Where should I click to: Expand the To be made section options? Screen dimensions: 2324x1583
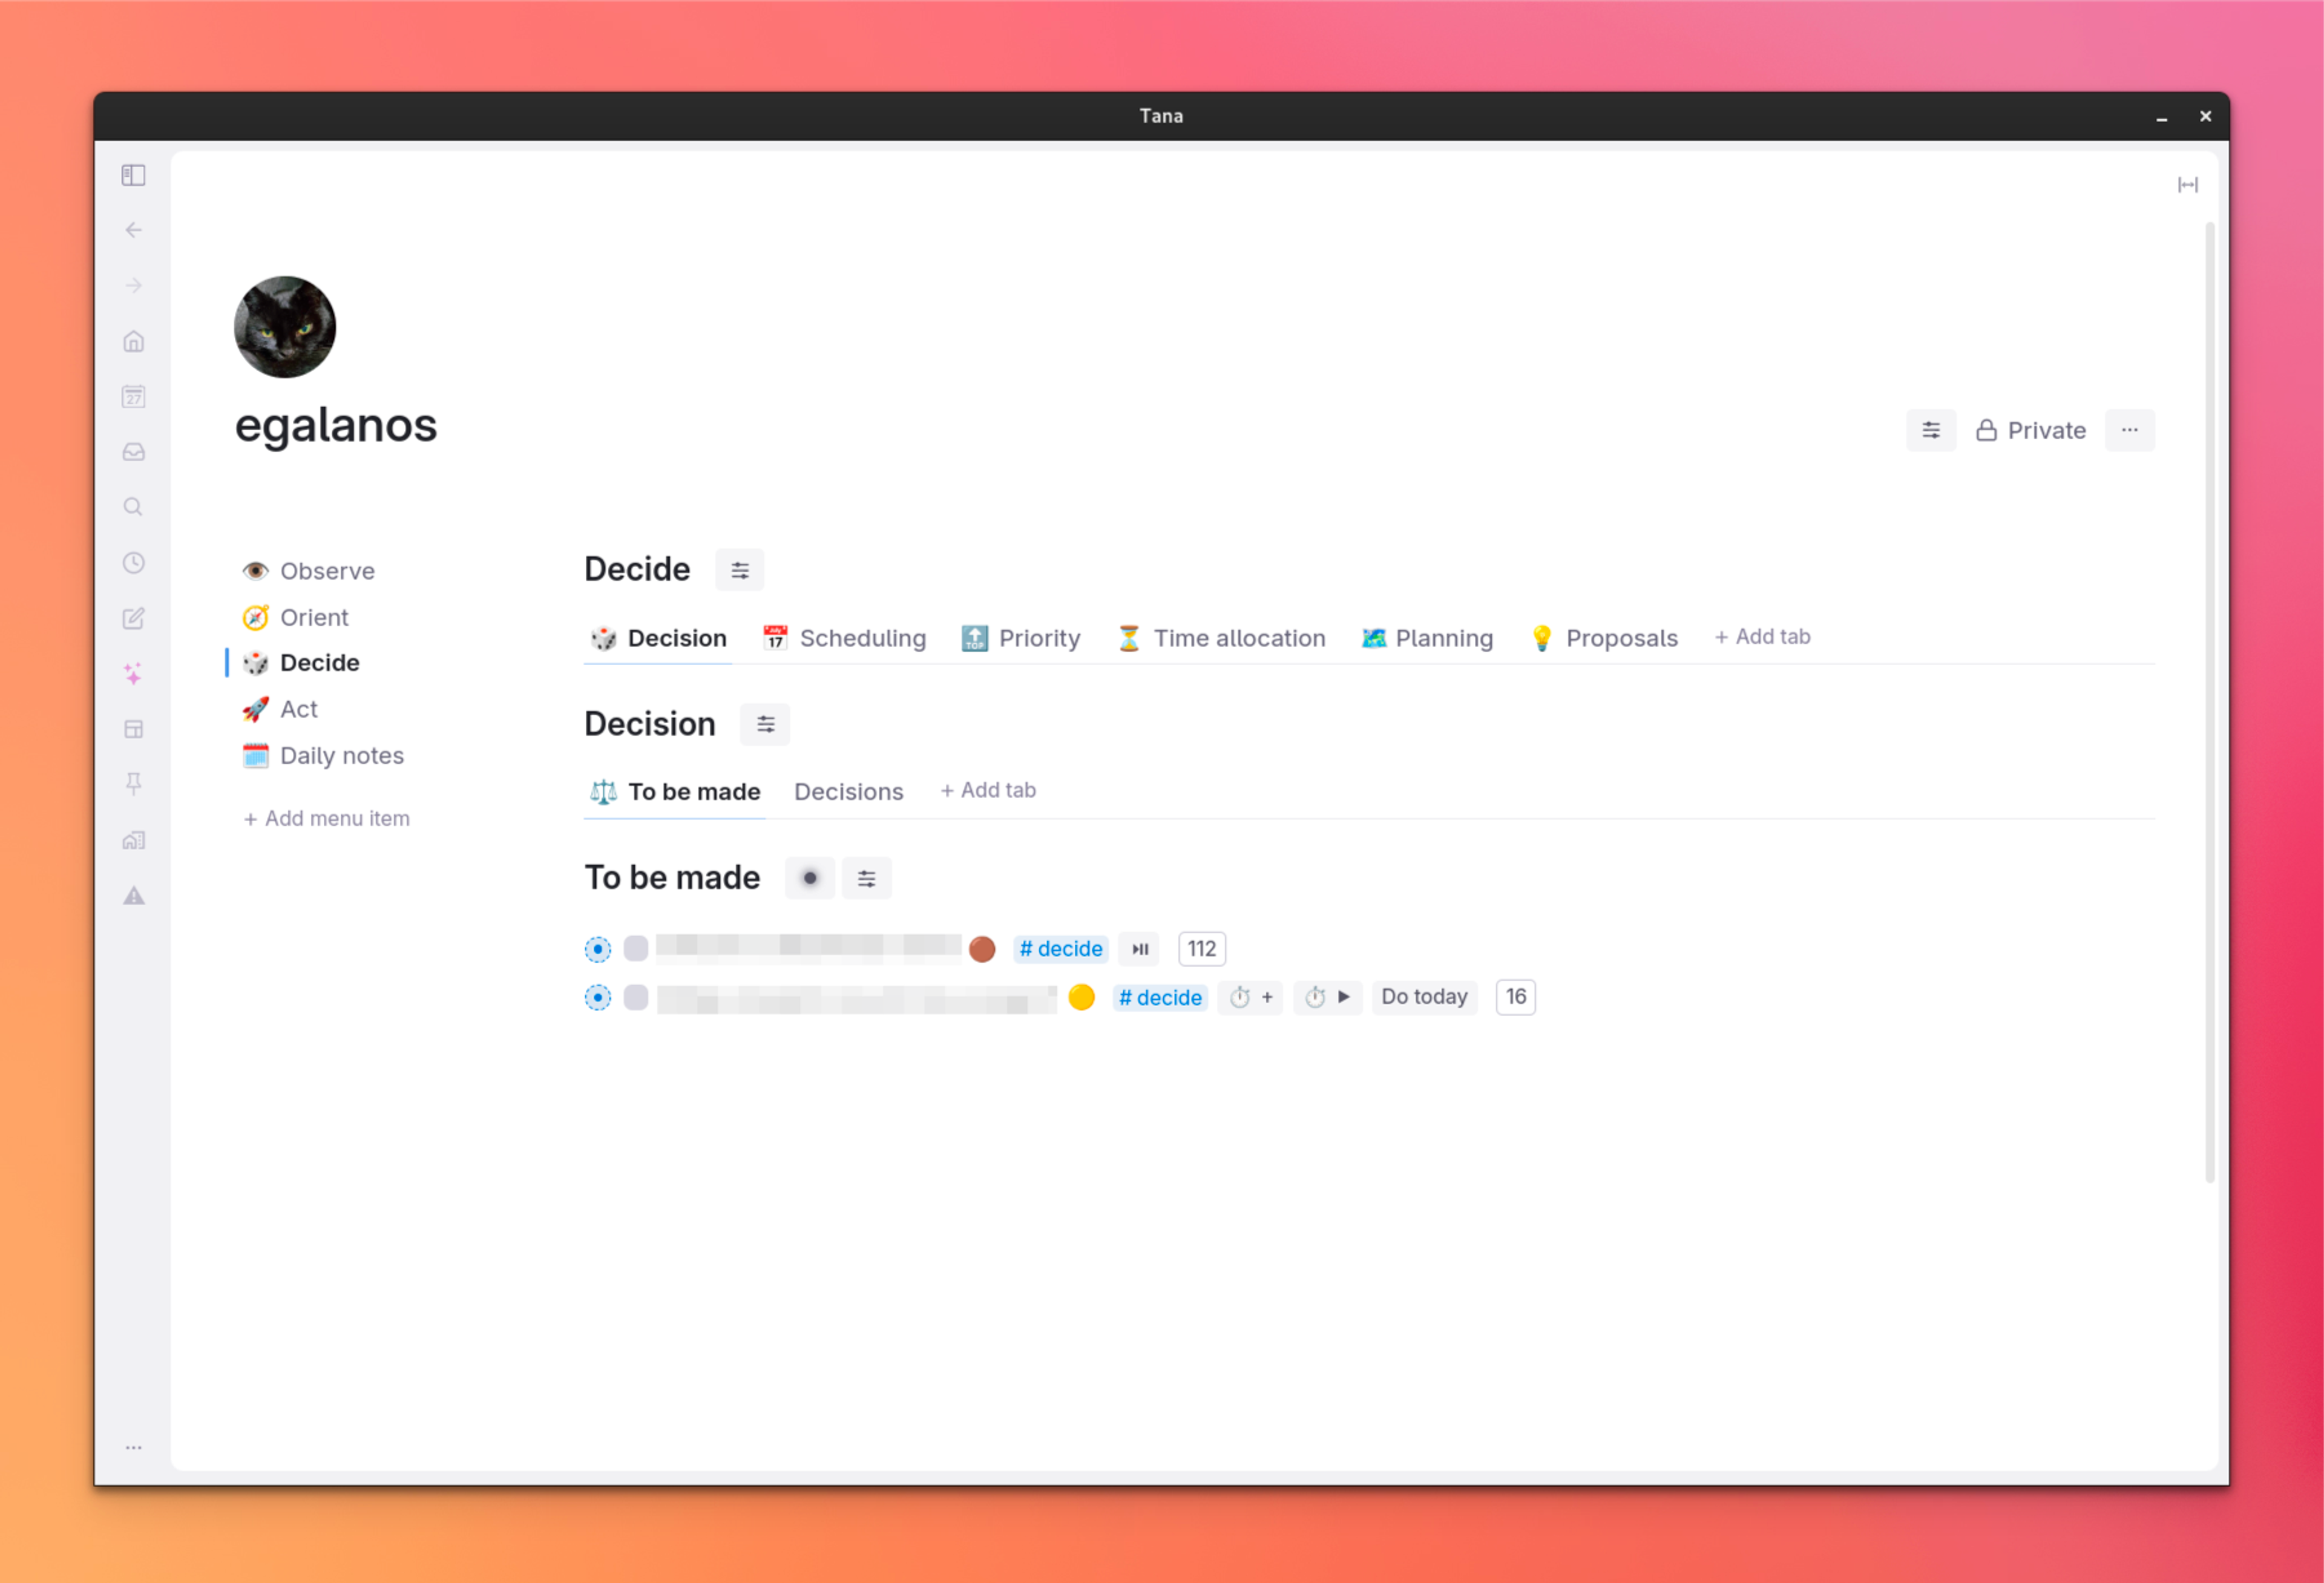867,877
